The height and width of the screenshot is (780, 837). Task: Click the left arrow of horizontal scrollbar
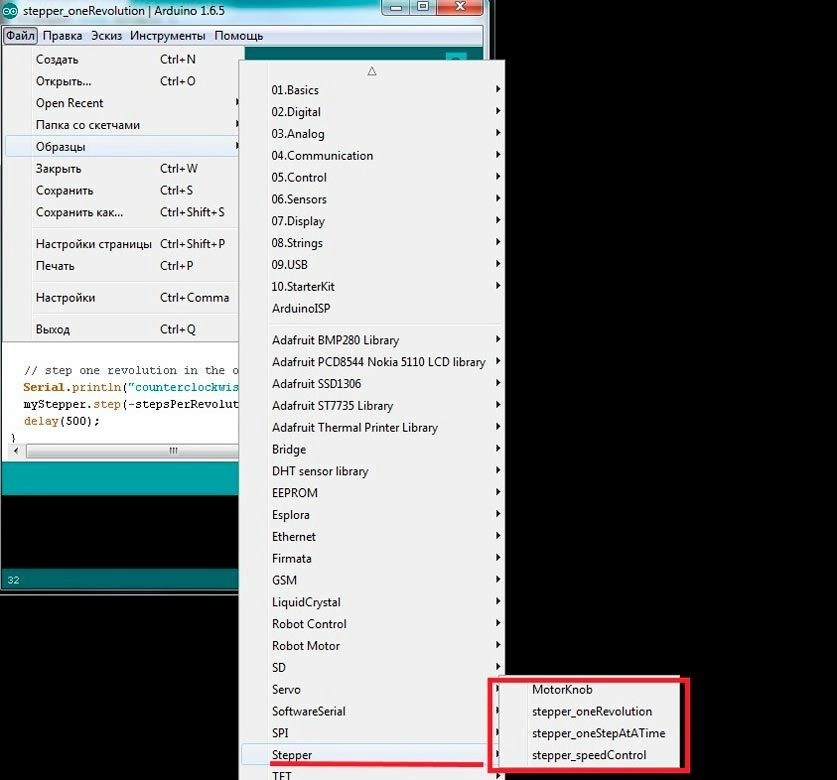click(x=17, y=451)
